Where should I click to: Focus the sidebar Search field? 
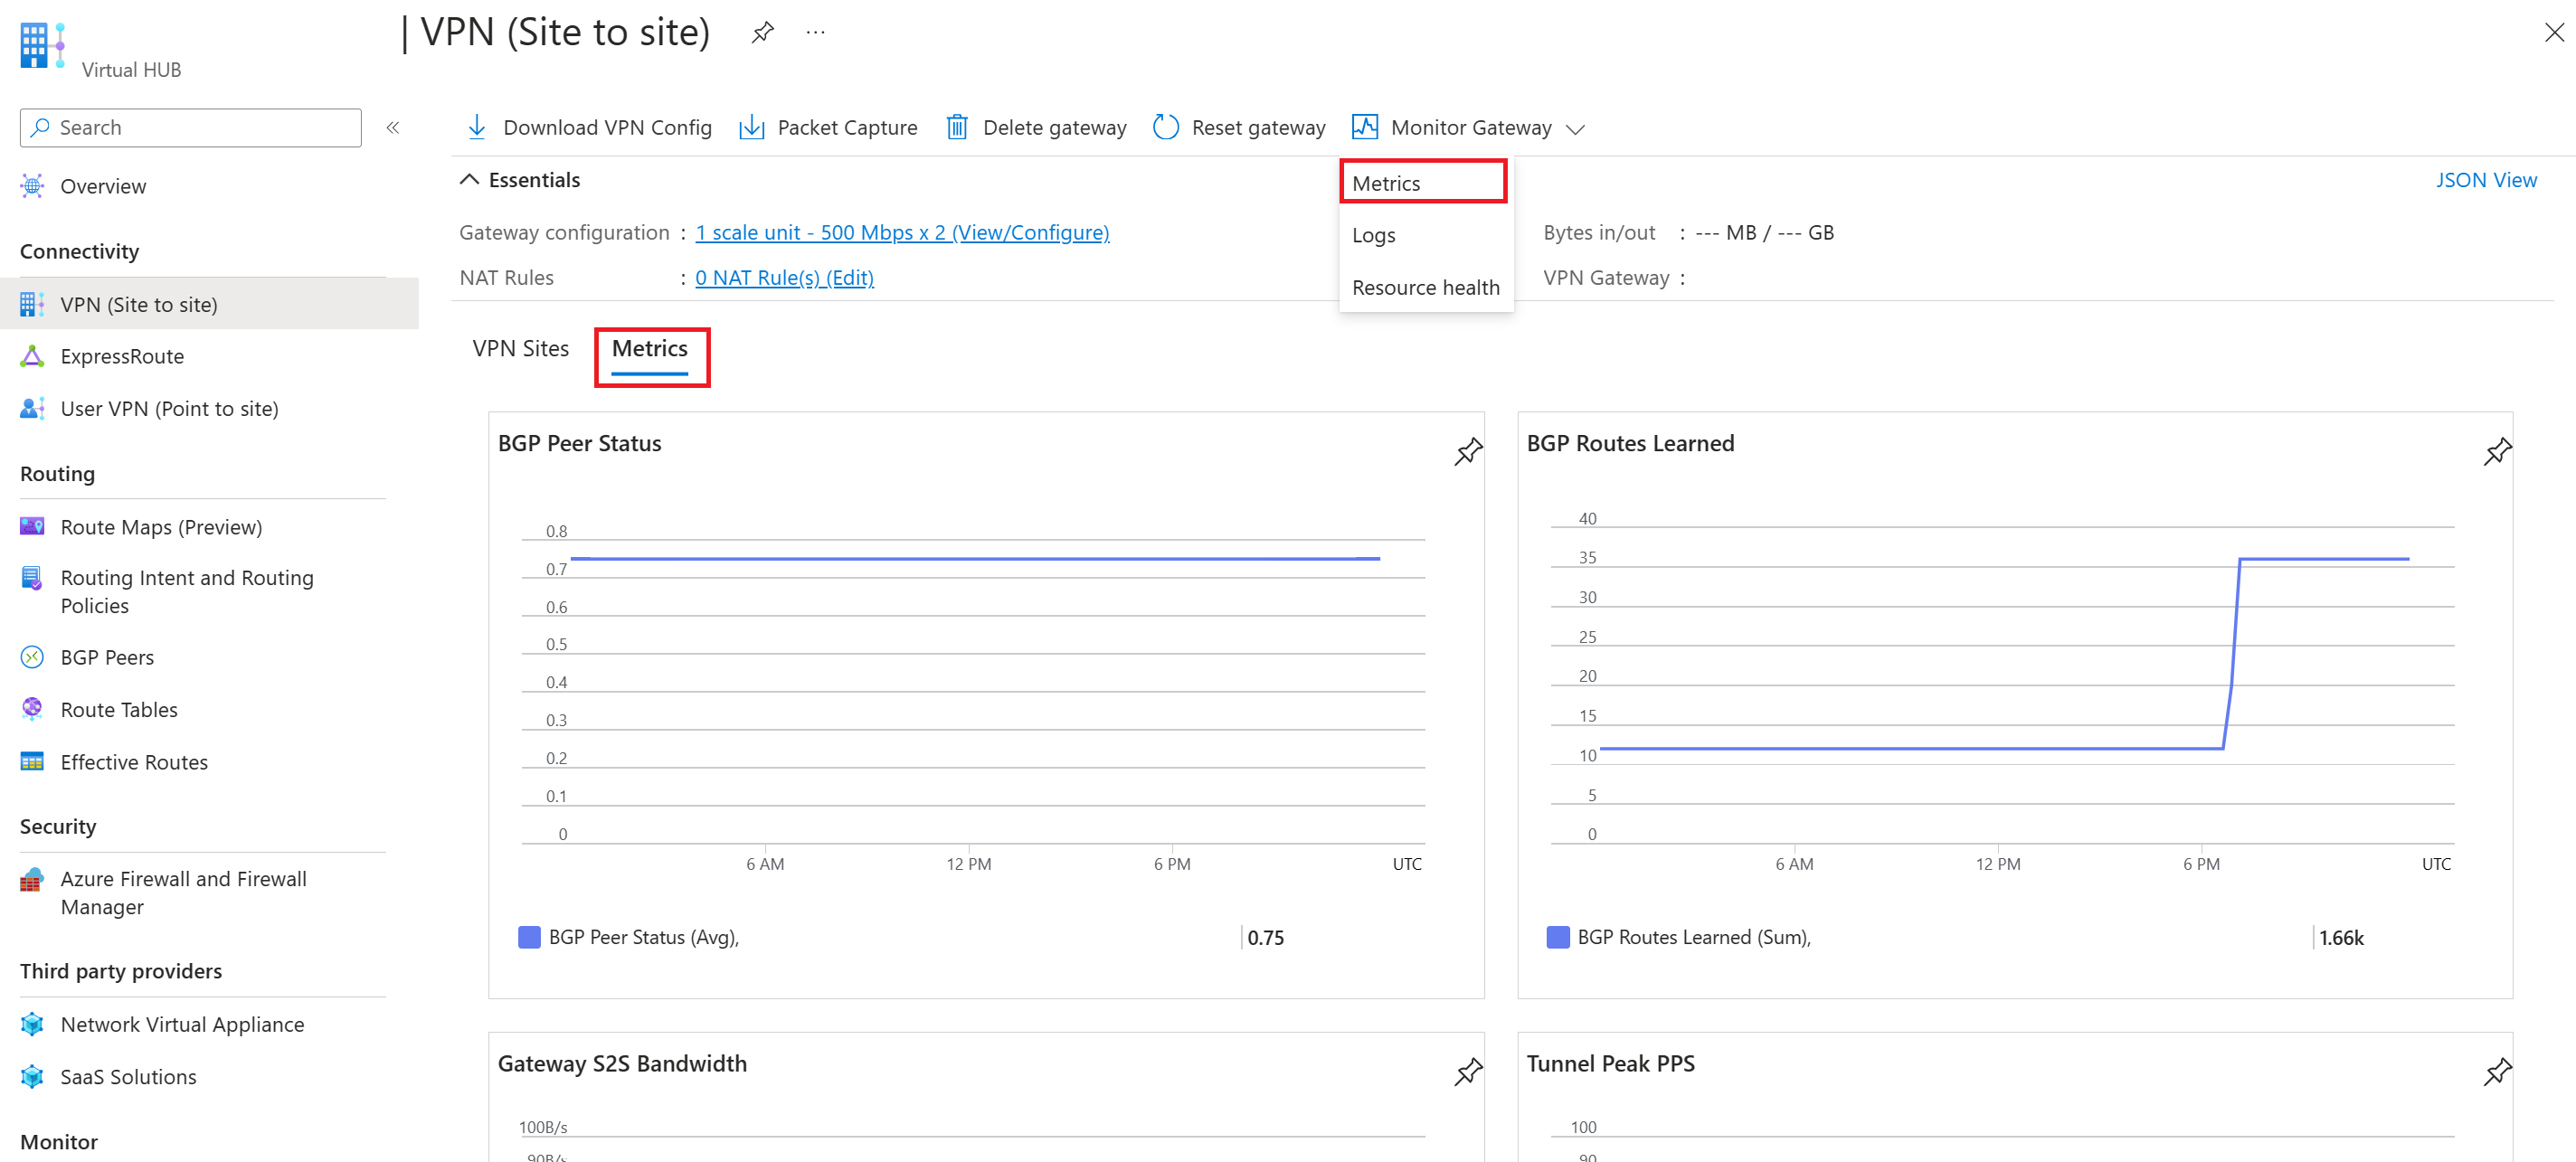(x=190, y=127)
